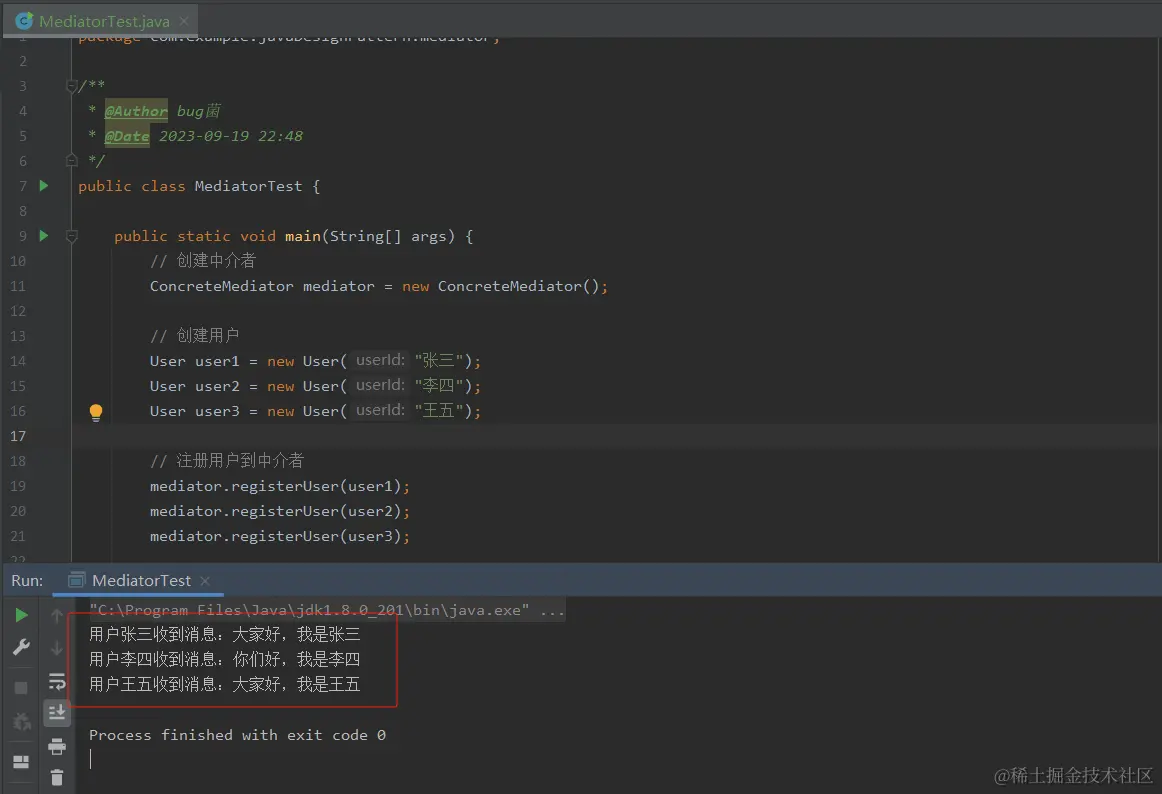Click console line 用户李四收到消息
This screenshot has height=794, width=1162.
tap(225, 659)
